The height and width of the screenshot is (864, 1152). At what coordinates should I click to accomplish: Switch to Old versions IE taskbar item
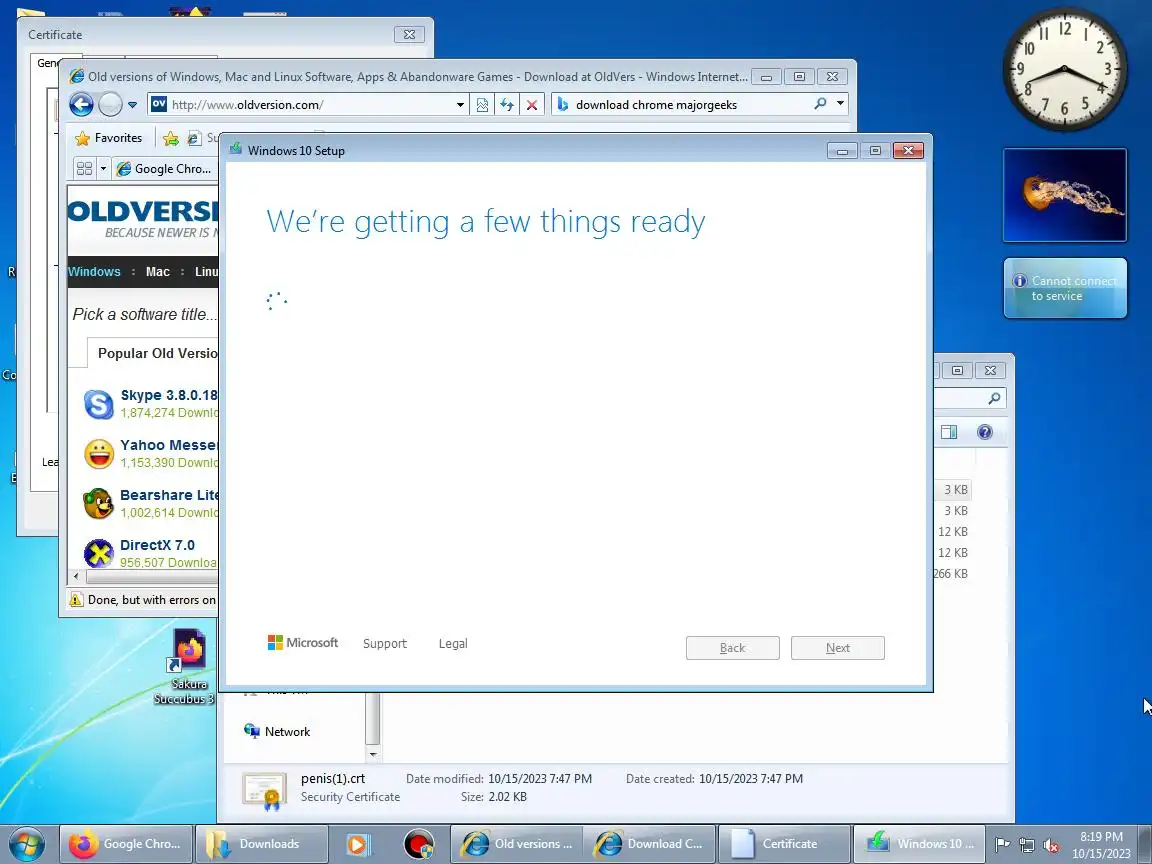[x=516, y=843]
